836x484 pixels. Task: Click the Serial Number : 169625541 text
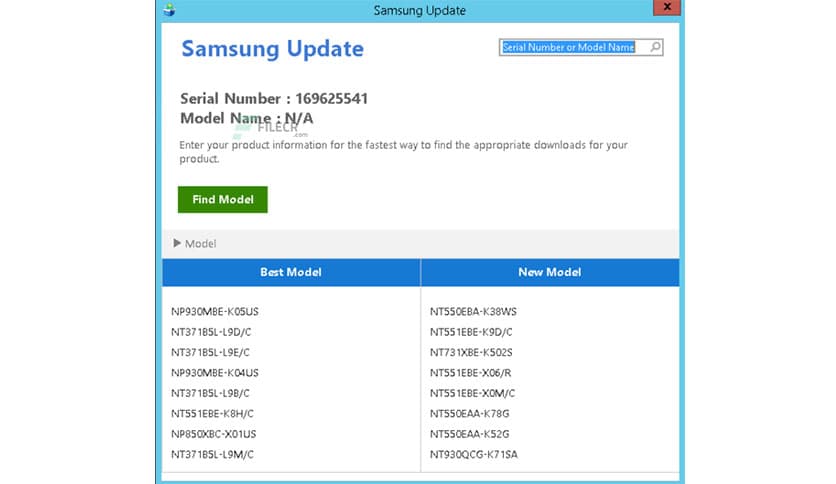(x=274, y=99)
